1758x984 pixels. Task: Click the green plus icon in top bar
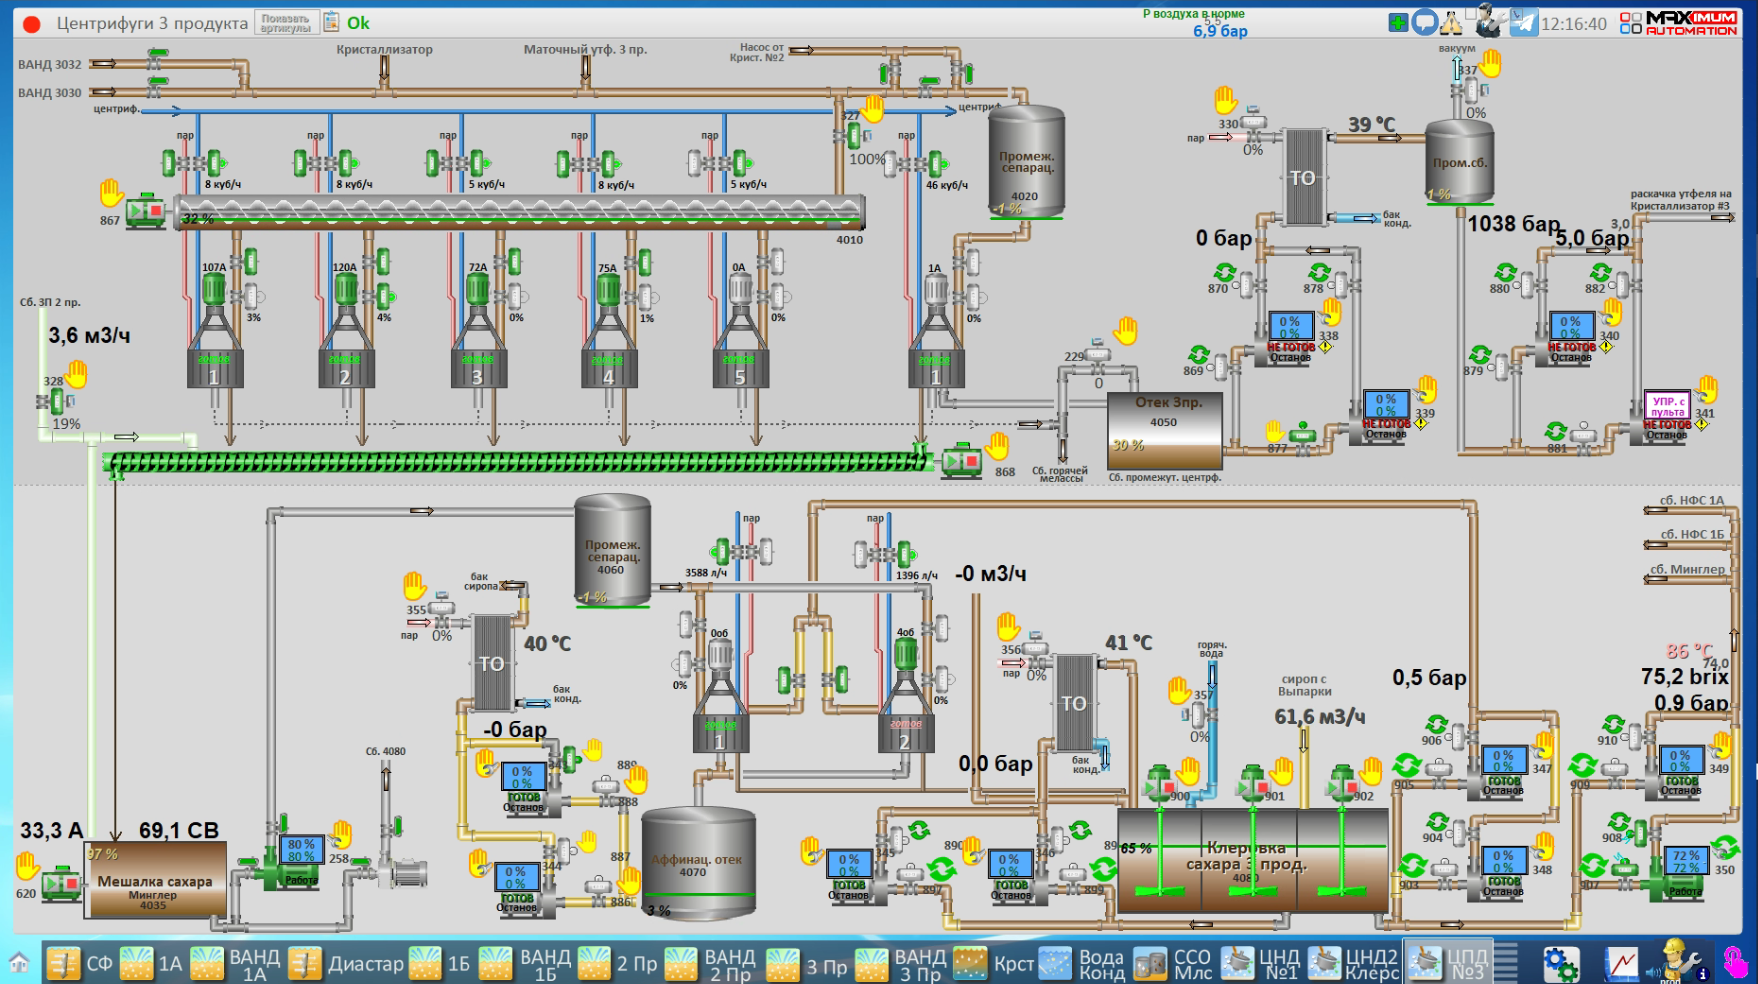tap(1398, 23)
